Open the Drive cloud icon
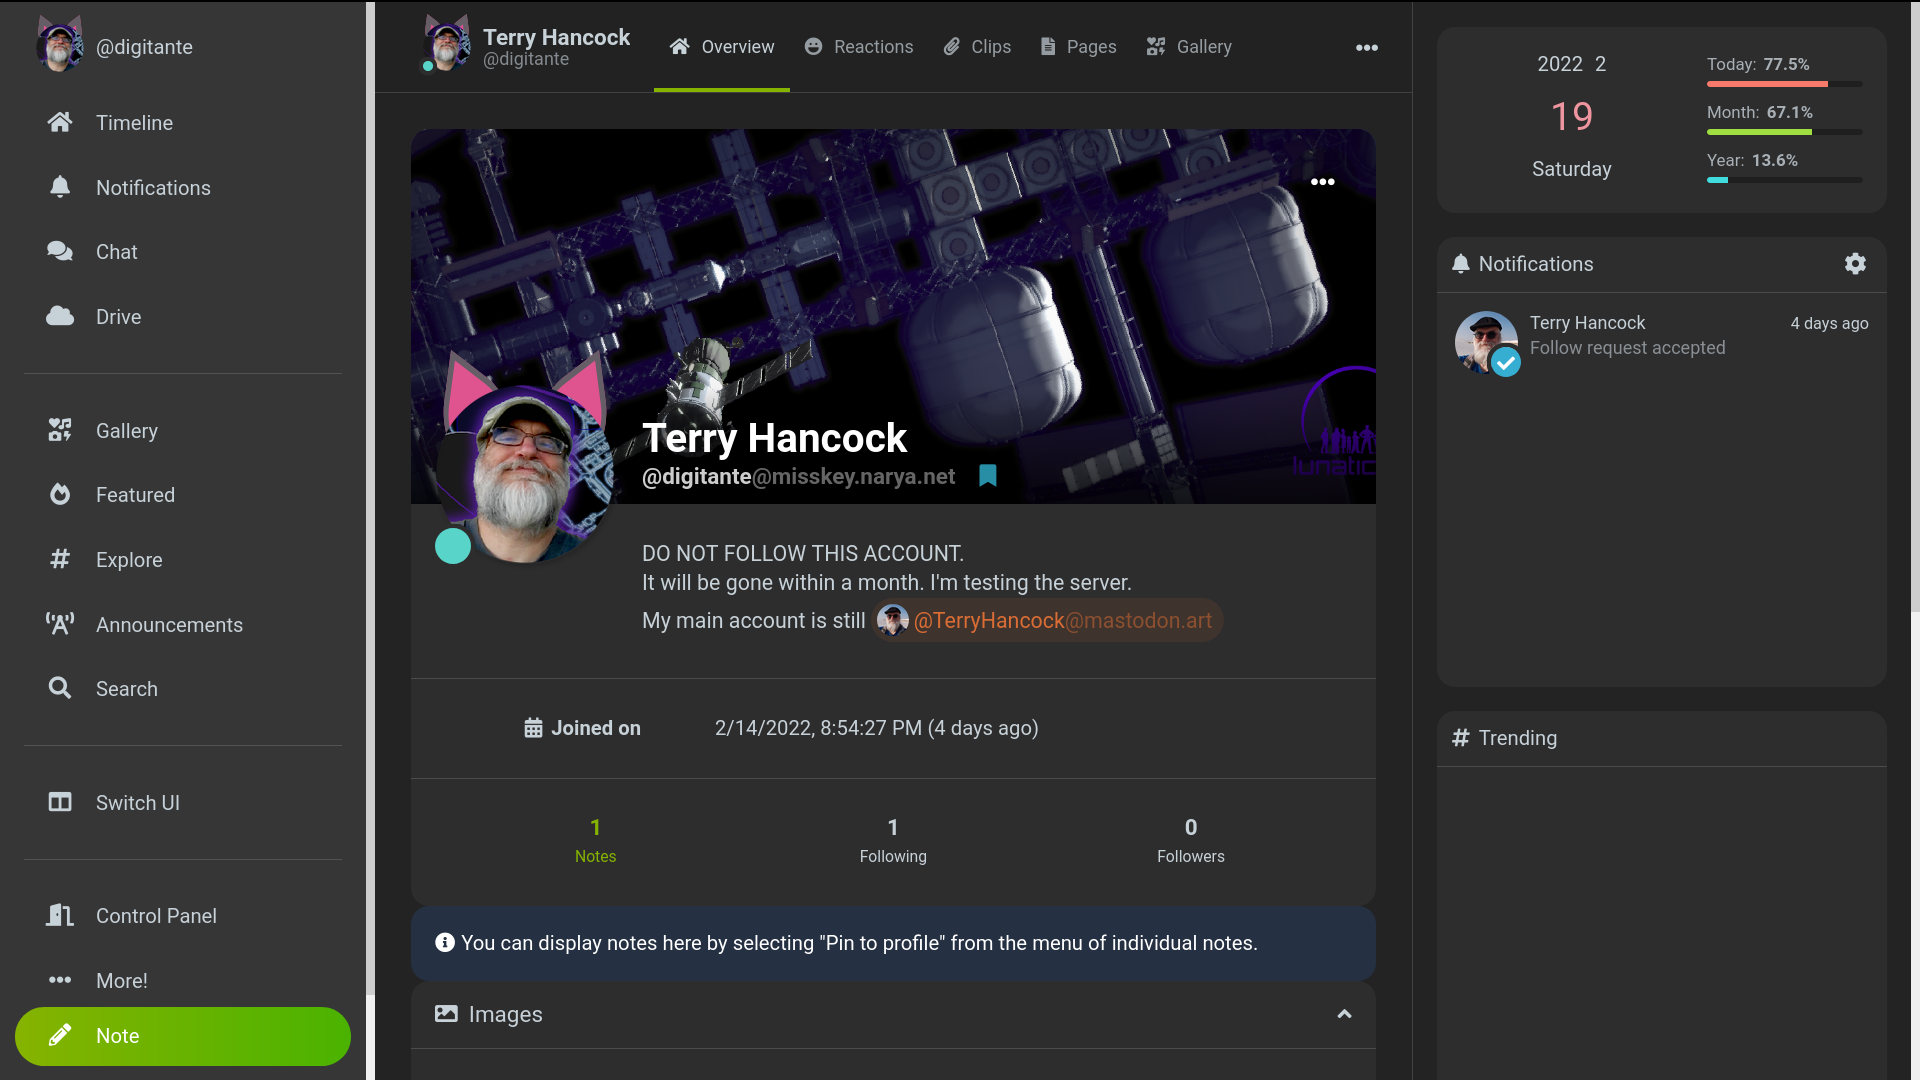 click(x=60, y=317)
